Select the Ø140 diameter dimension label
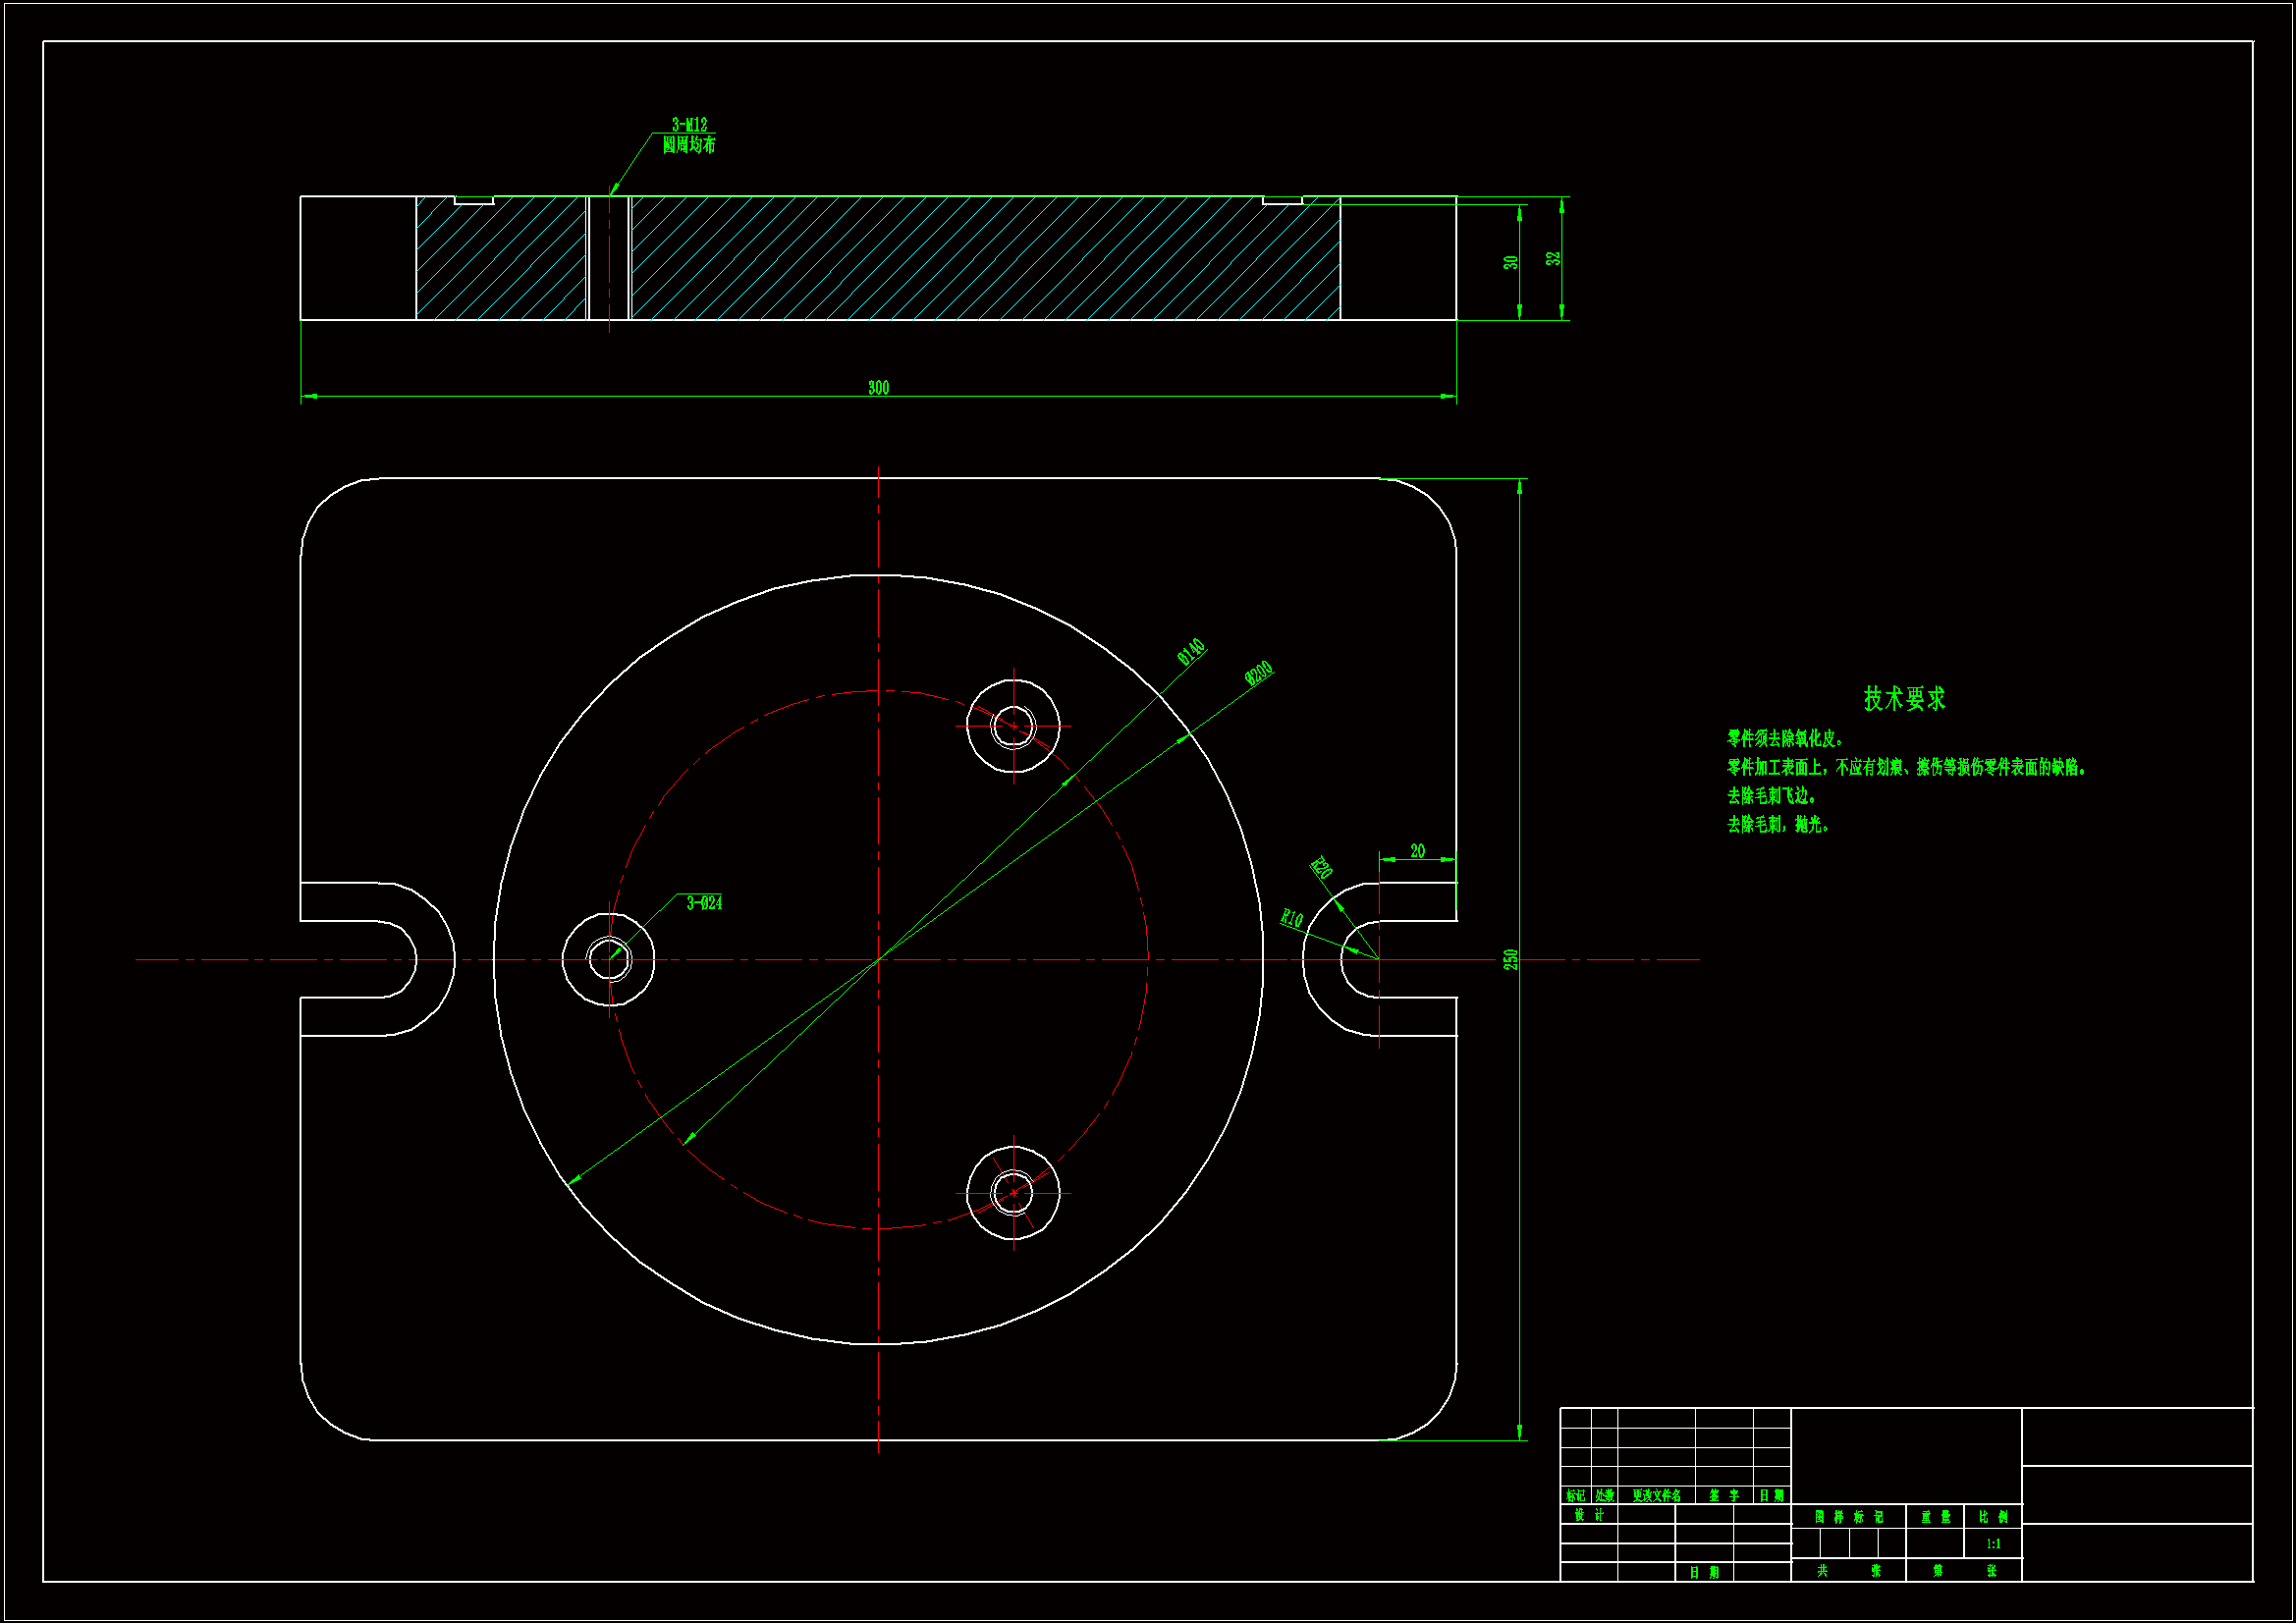The width and height of the screenshot is (2296, 1623). [1190, 652]
